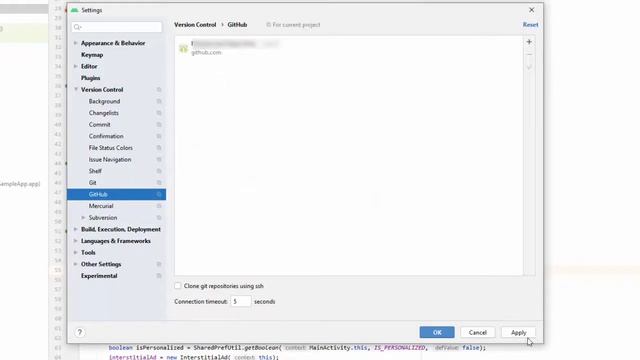
Task: Expand Languages & Frameworks section
Action: click(76, 241)
